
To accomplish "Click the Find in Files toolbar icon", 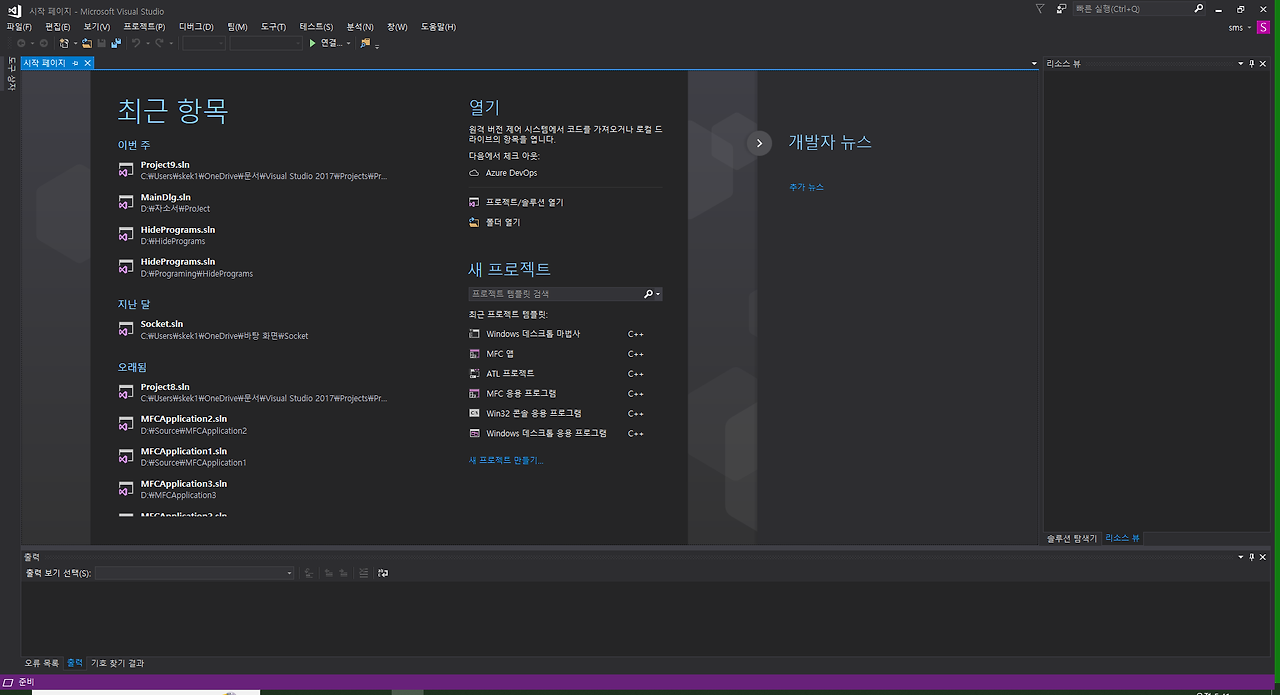I will (x=365, y=43).
